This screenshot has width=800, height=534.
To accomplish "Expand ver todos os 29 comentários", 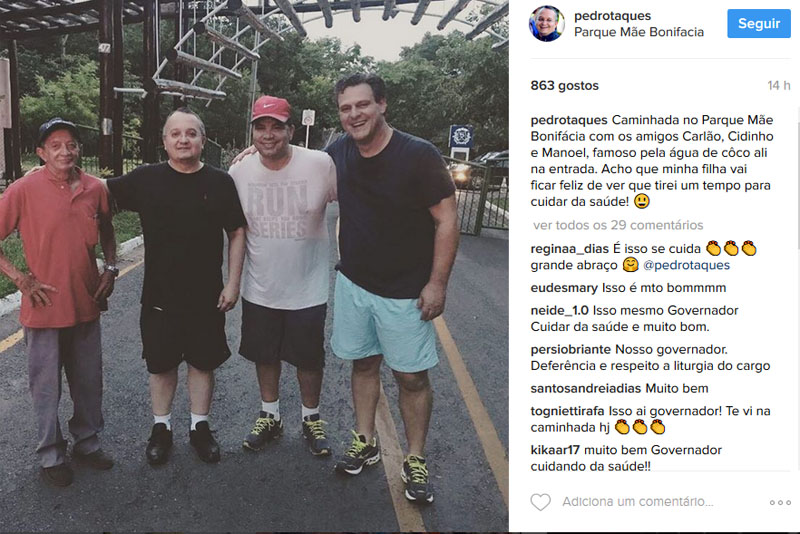I will 618,225.
